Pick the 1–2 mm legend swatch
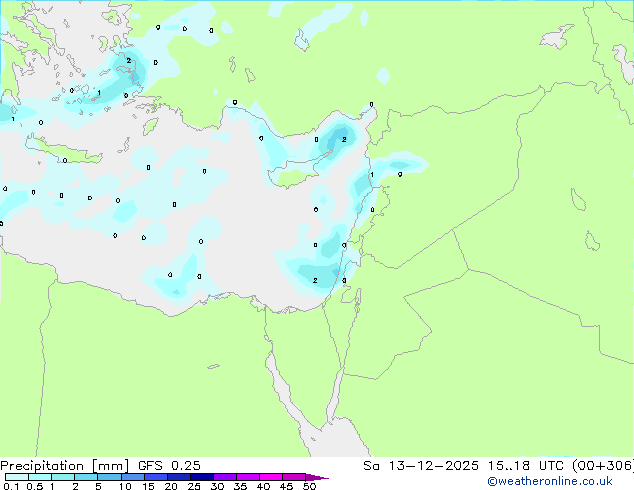 (63, 477)
